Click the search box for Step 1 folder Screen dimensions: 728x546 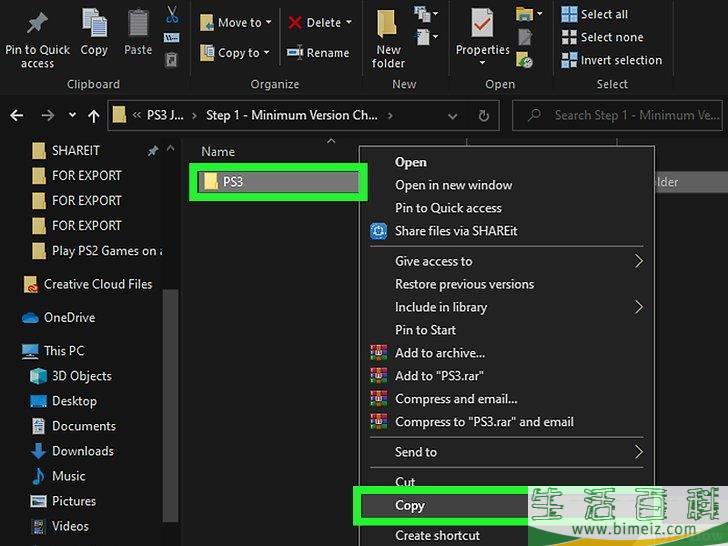tap(618, 115)
